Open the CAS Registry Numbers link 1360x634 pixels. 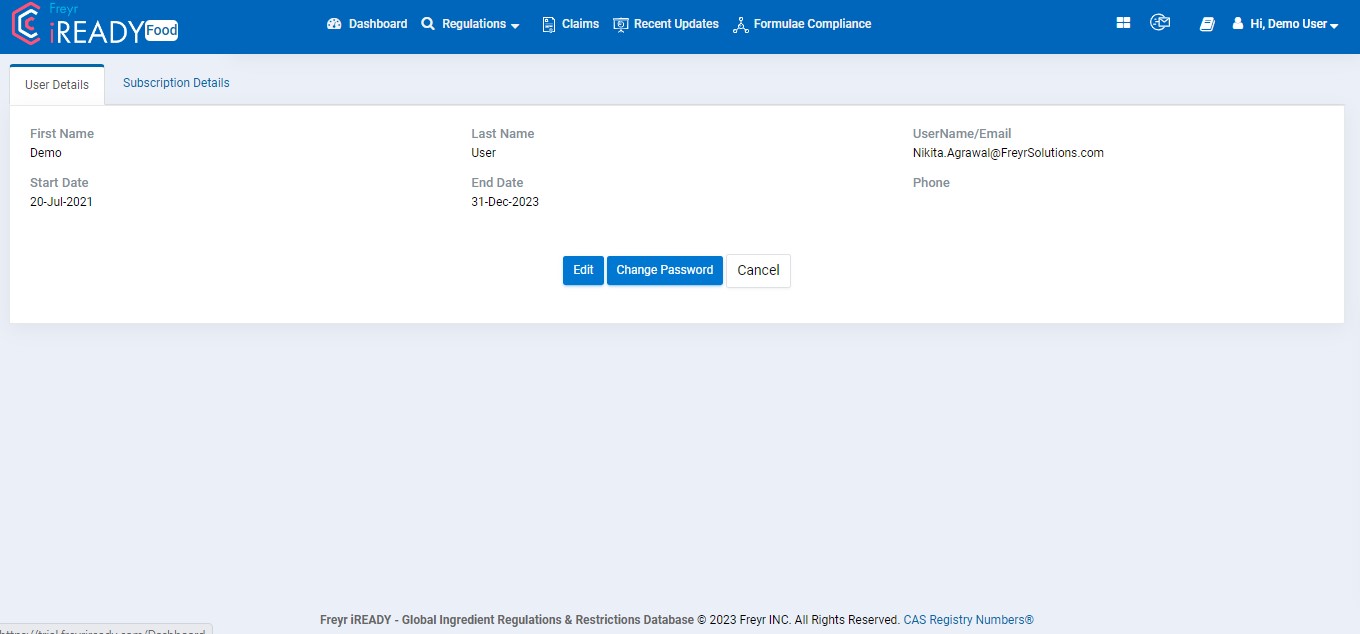coord(968,620)
